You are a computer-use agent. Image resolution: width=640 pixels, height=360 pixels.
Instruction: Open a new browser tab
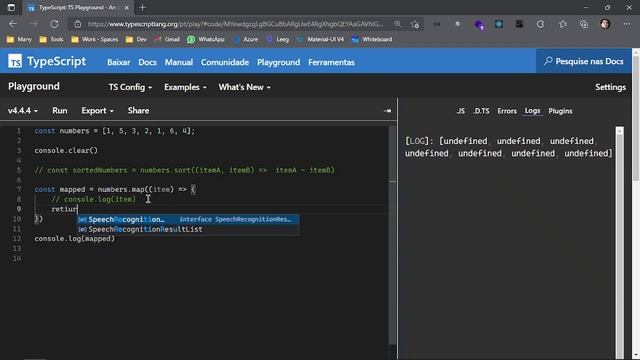pos(142,7)
